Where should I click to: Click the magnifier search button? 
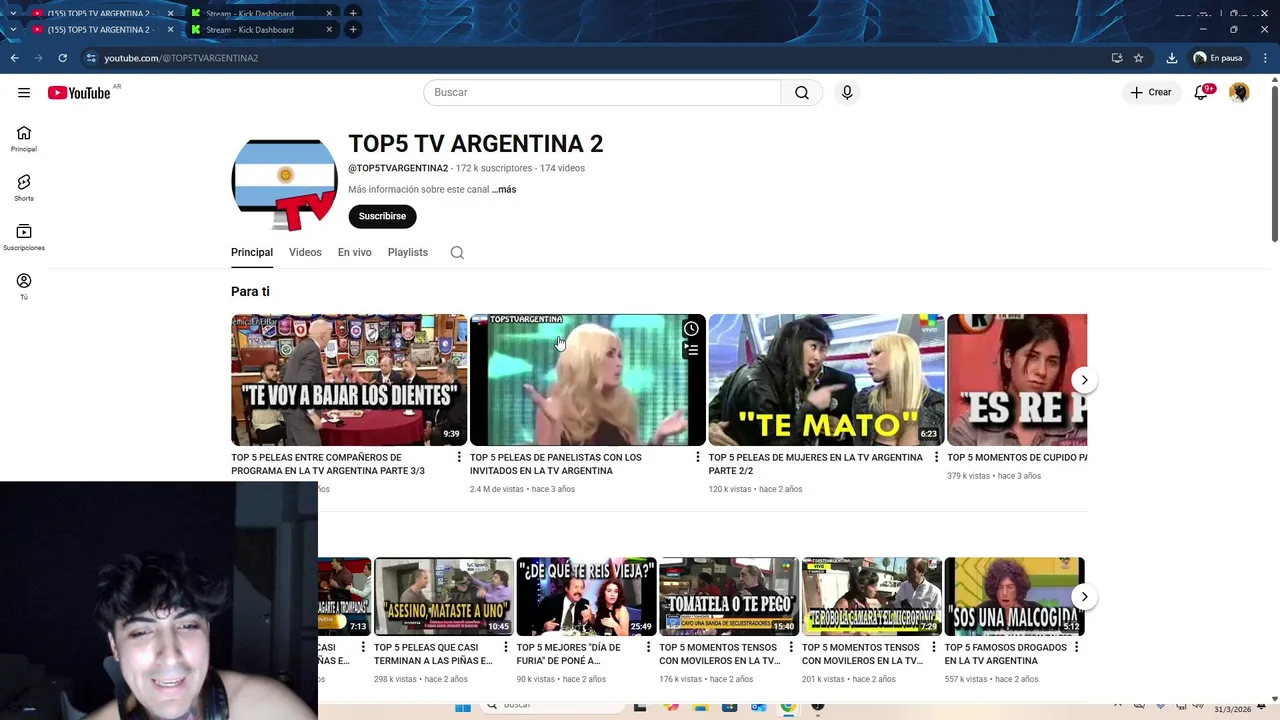pyautogui.click(x=802, y=93)
